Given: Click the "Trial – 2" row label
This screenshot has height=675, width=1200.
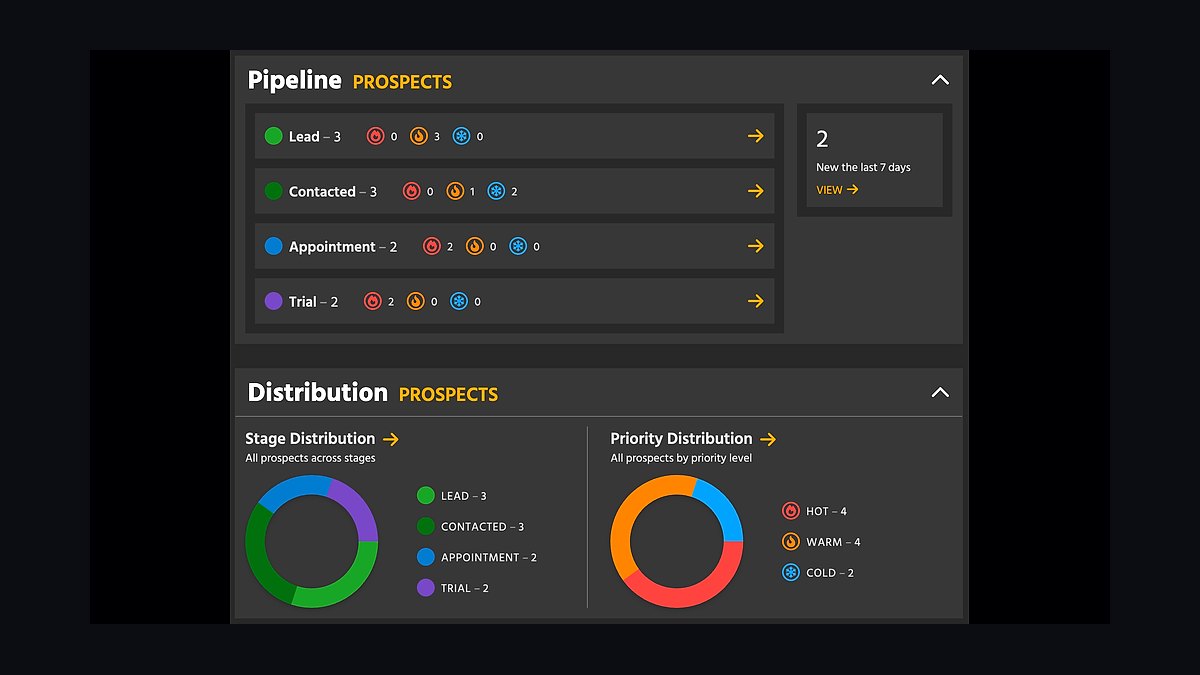Looking at the screenshot, I should click(314, 301).
